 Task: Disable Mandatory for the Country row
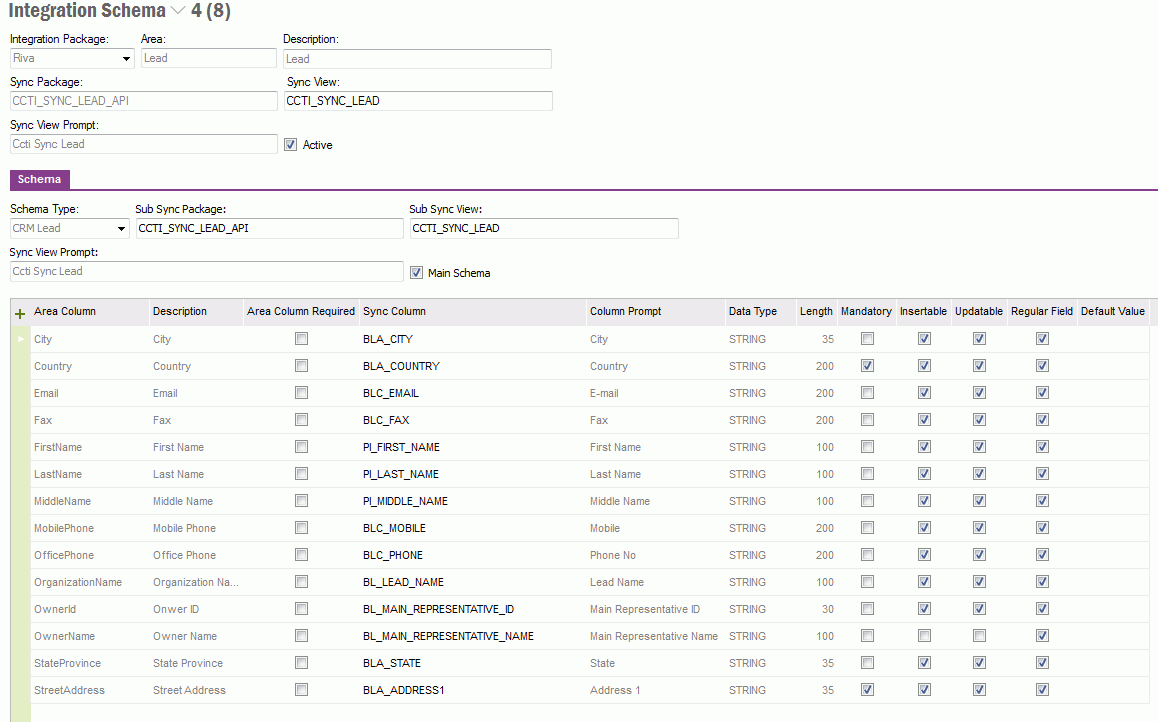point(867,365)
